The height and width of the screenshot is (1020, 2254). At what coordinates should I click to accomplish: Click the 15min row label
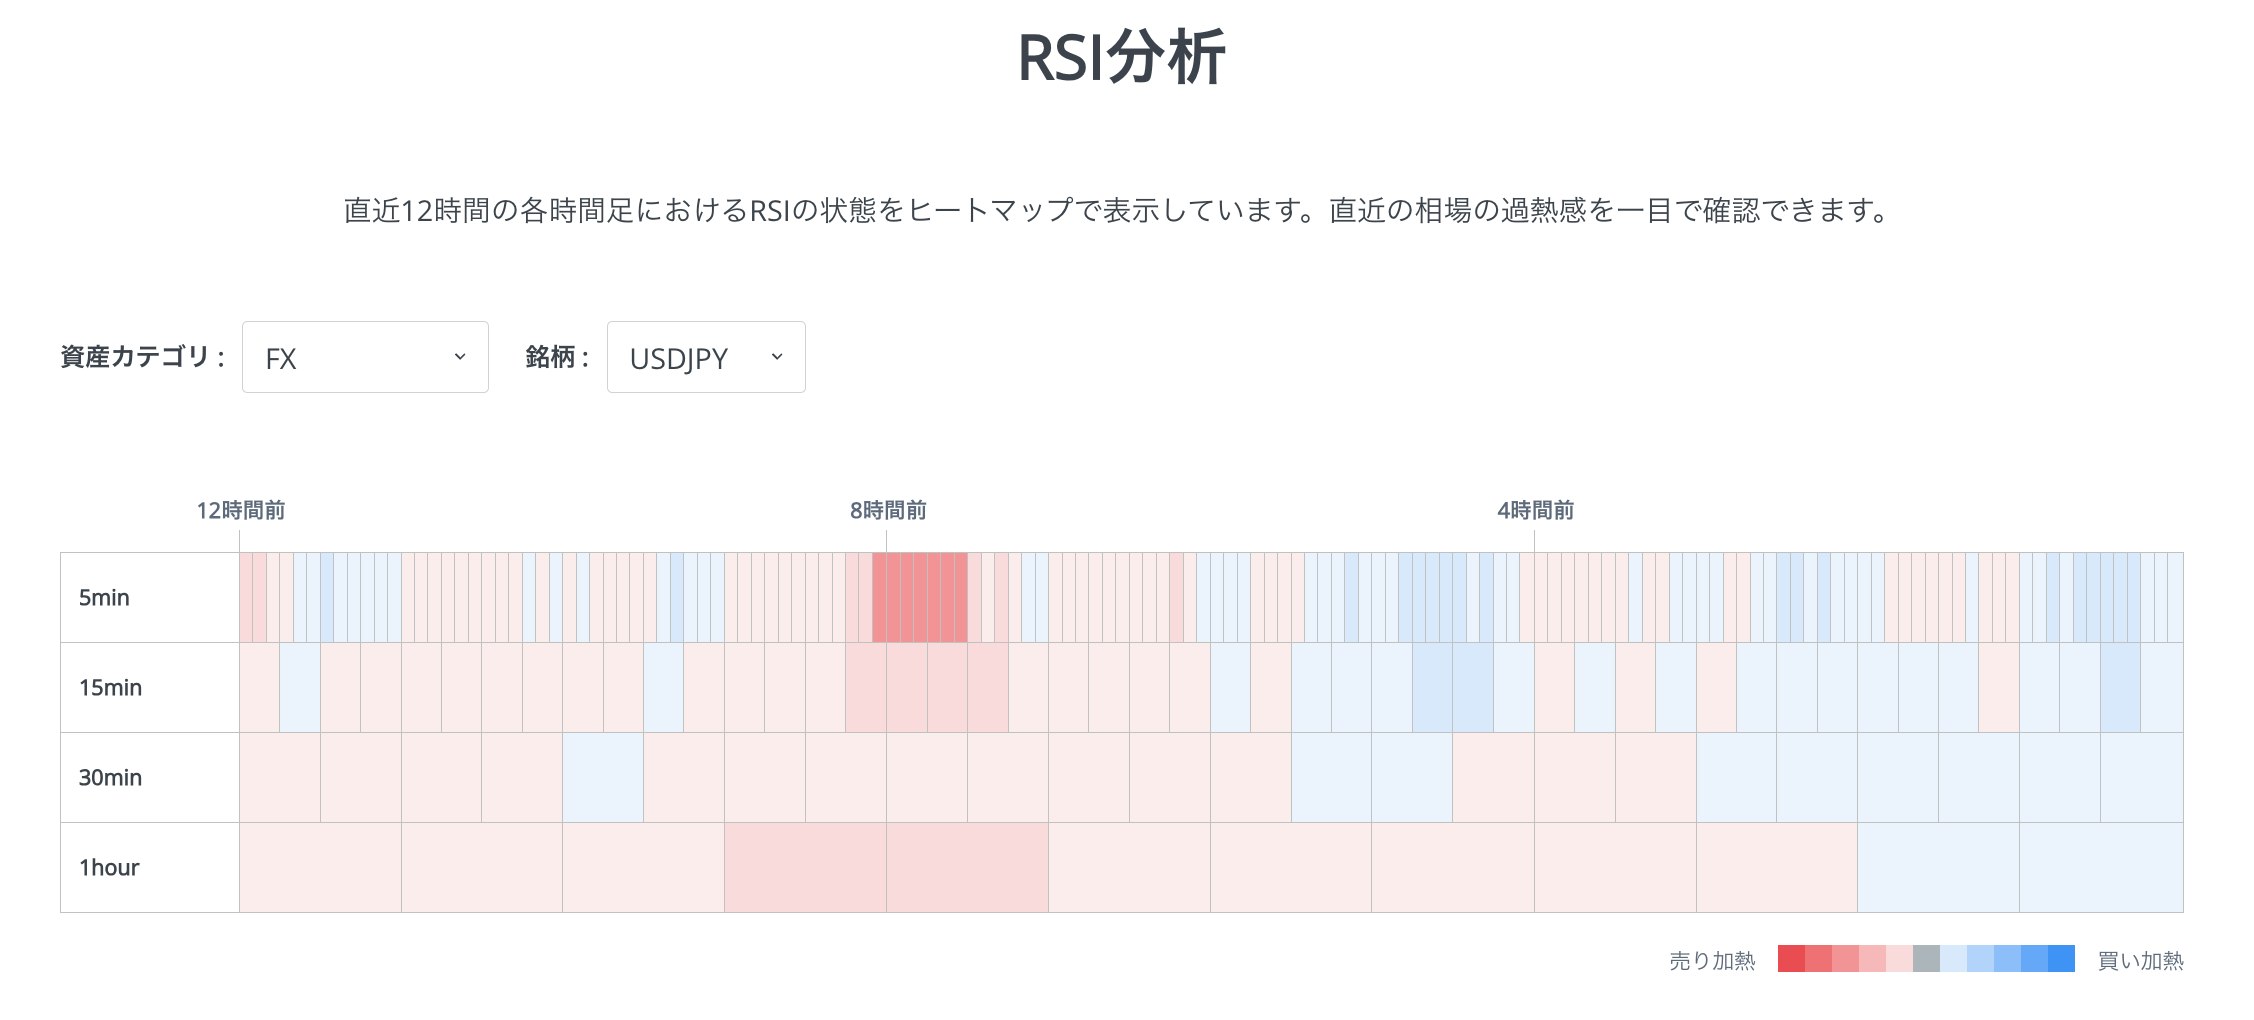pyautogui.click(x=110, y=687)
